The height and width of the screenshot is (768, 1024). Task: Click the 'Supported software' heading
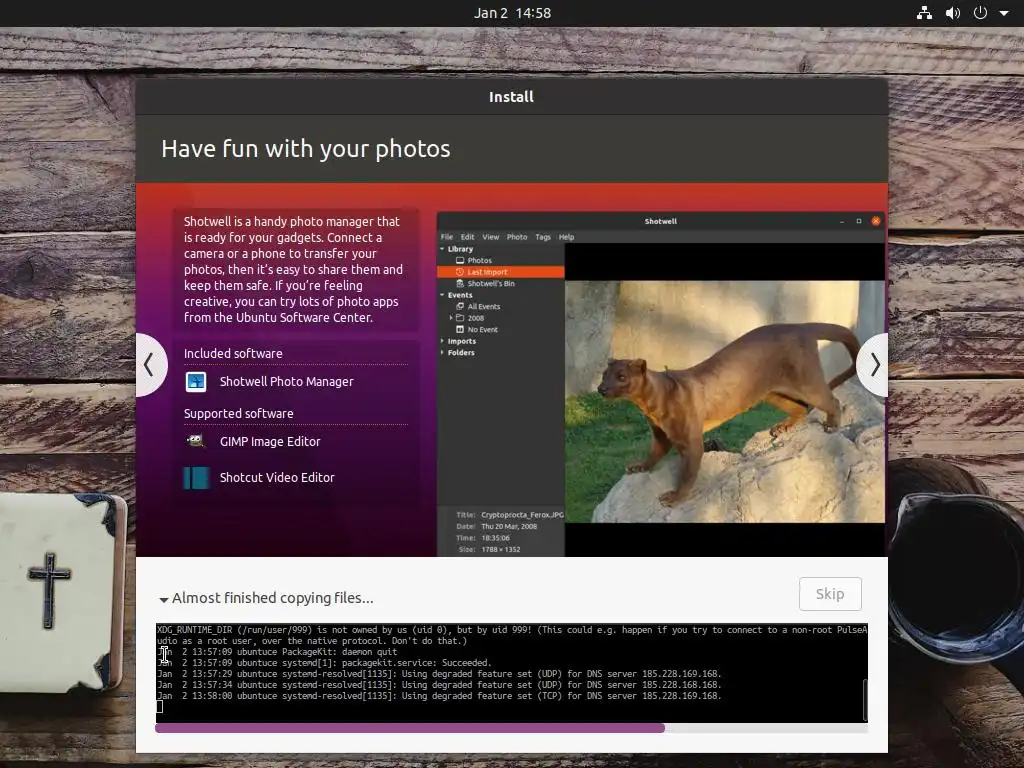[x=238, y=413]
